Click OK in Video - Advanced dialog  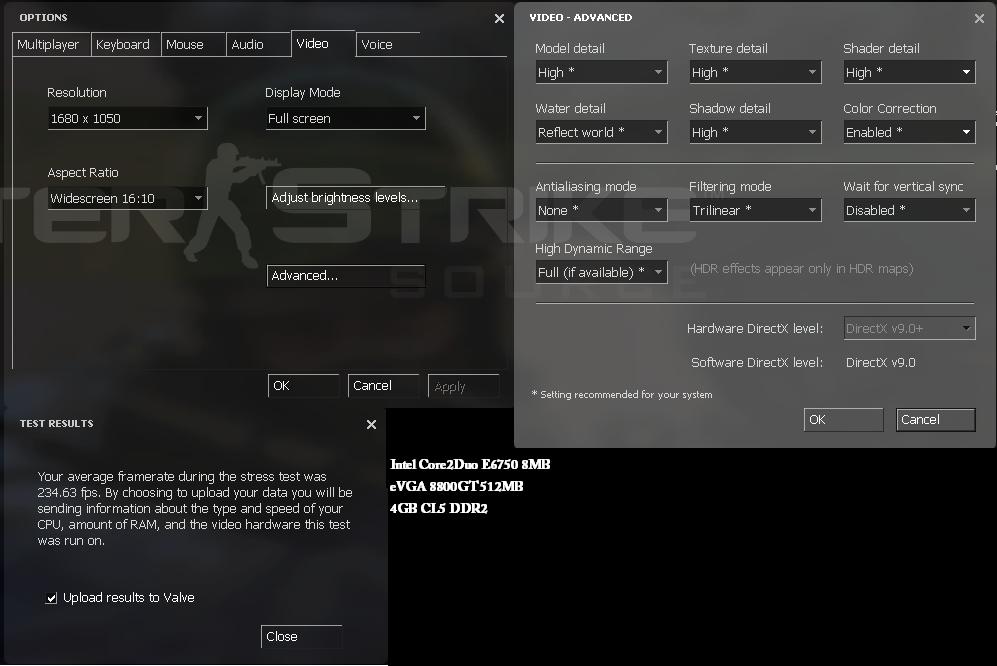(x=843, y=420)
